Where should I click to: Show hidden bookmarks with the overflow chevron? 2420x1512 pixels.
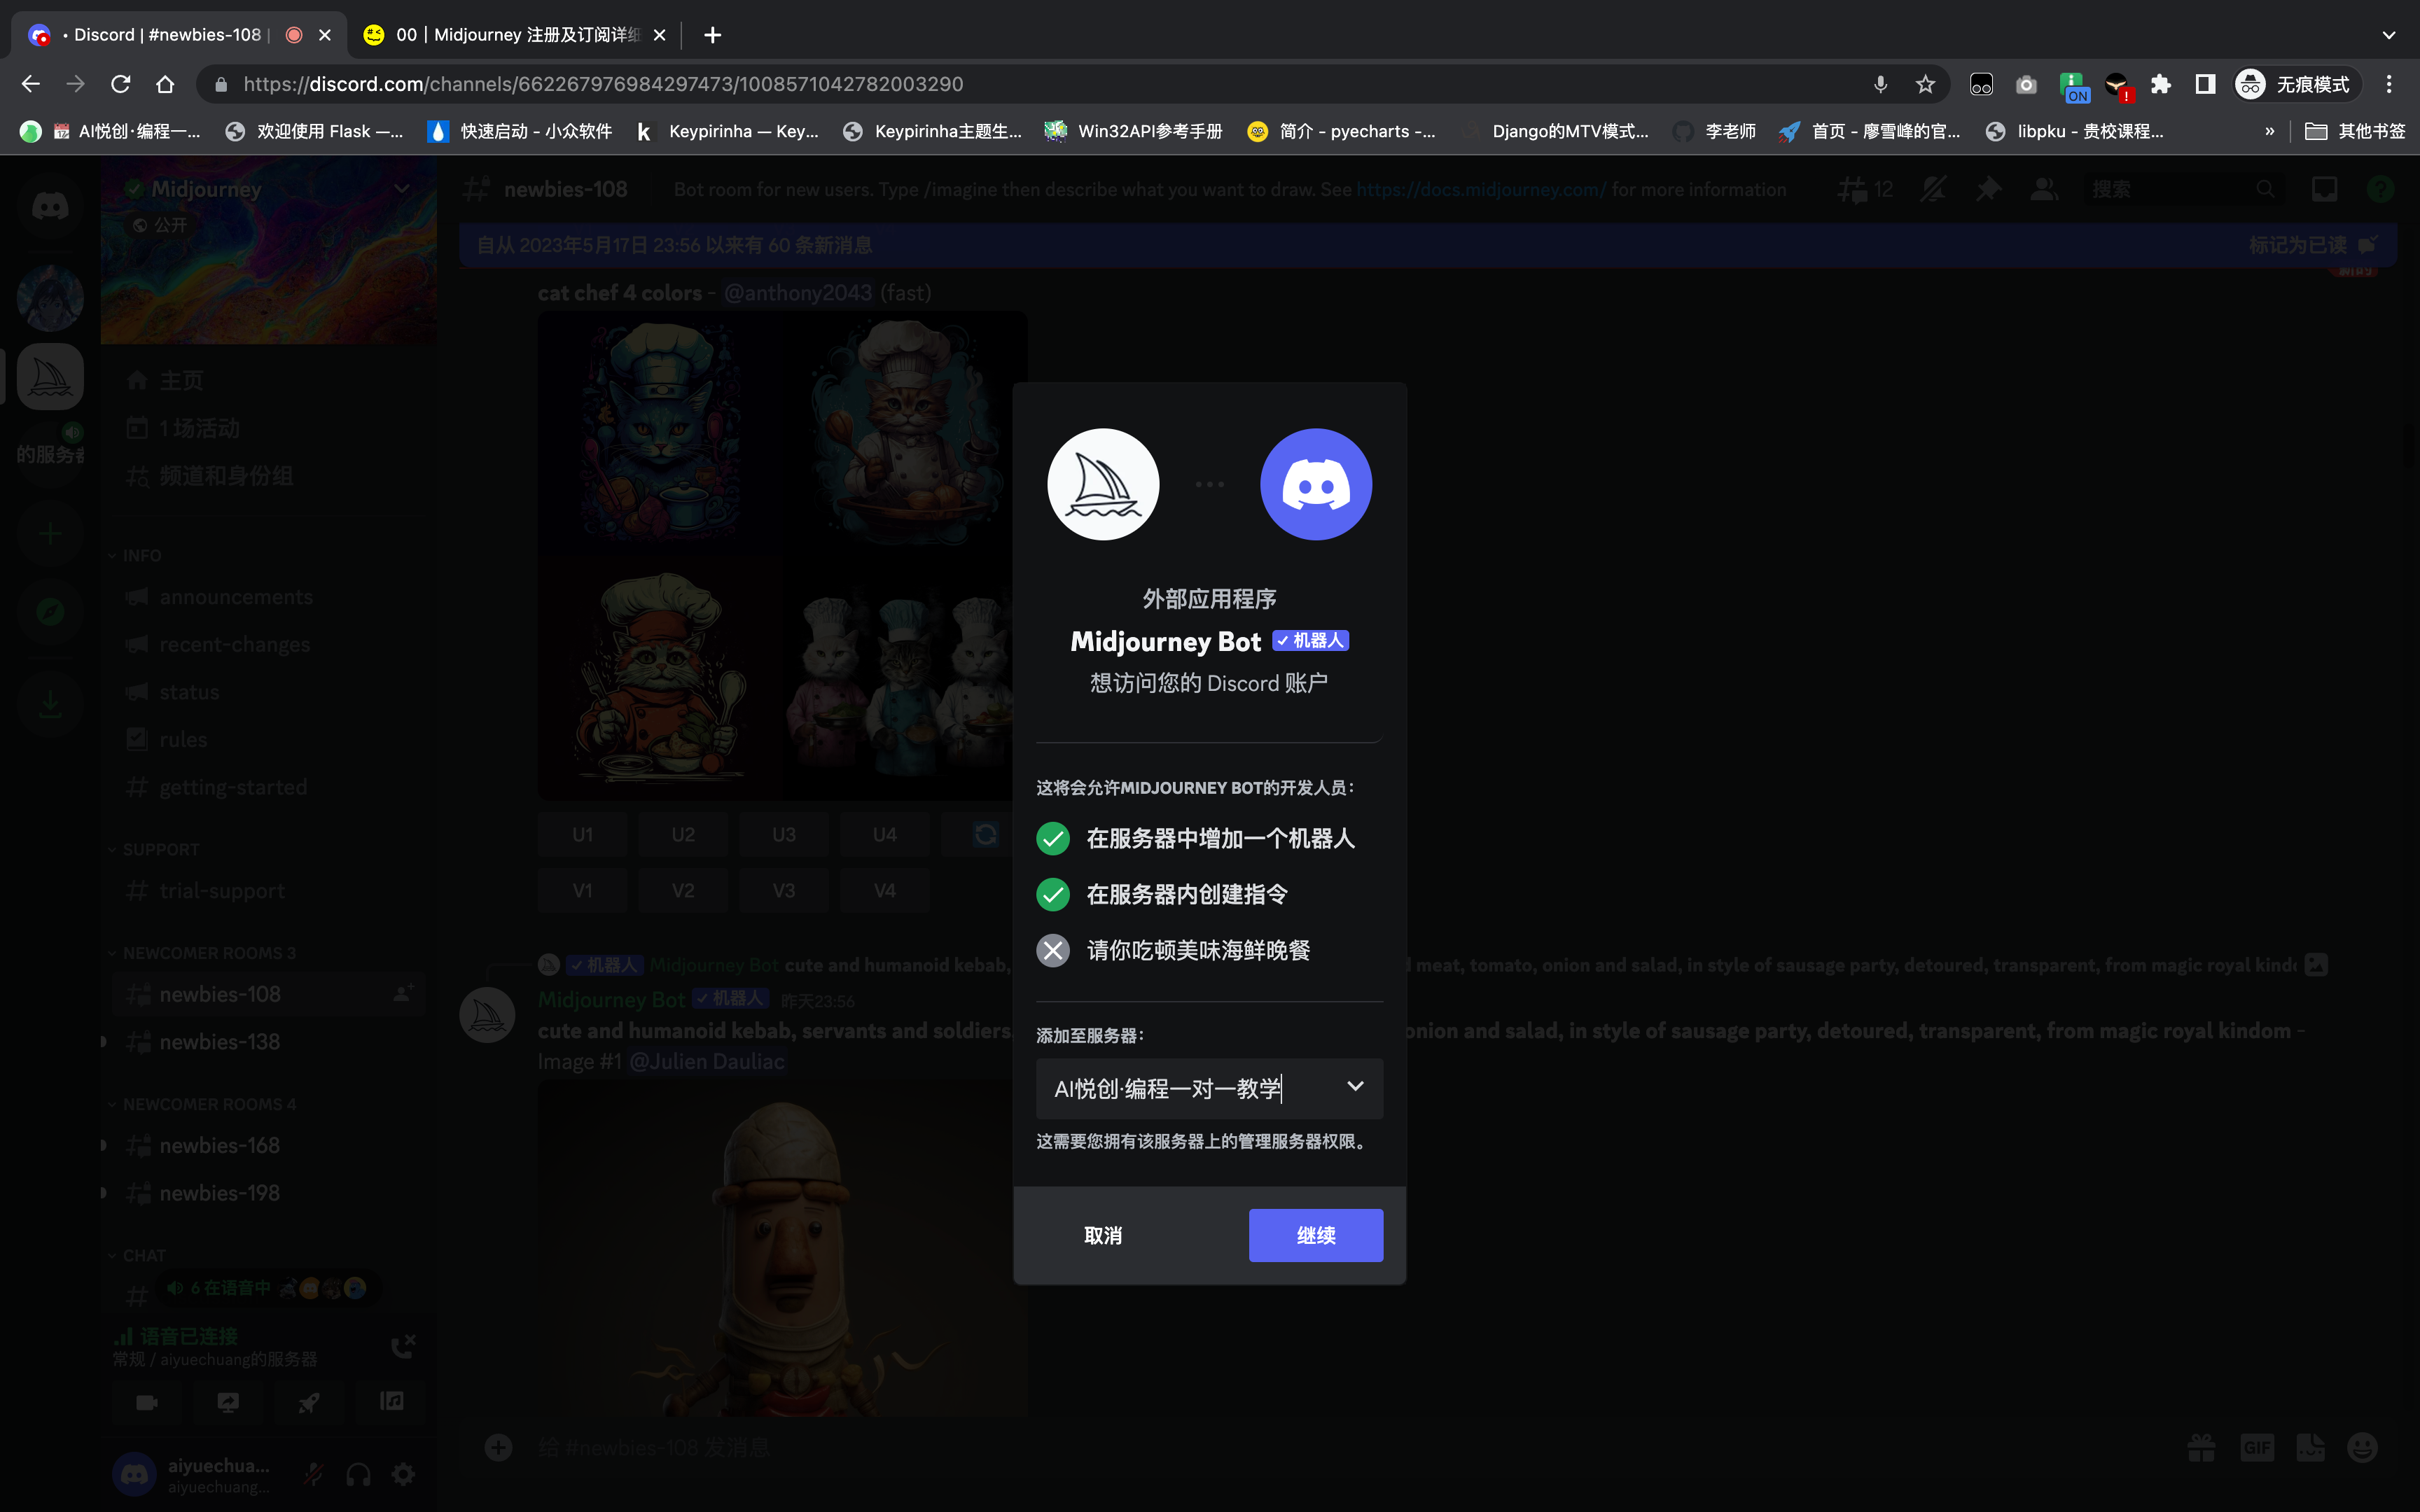click(x=2269, y=131)
